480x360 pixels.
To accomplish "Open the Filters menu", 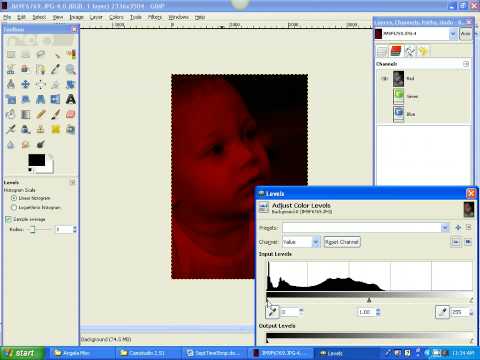I will pyautogui.click(x=155, y=17).
